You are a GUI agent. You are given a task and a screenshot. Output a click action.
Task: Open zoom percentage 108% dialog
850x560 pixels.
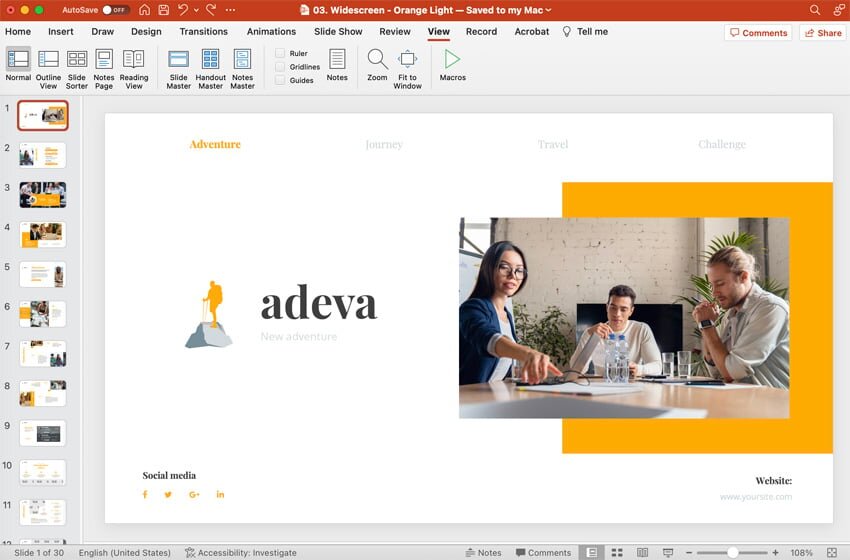pos(802,552)
